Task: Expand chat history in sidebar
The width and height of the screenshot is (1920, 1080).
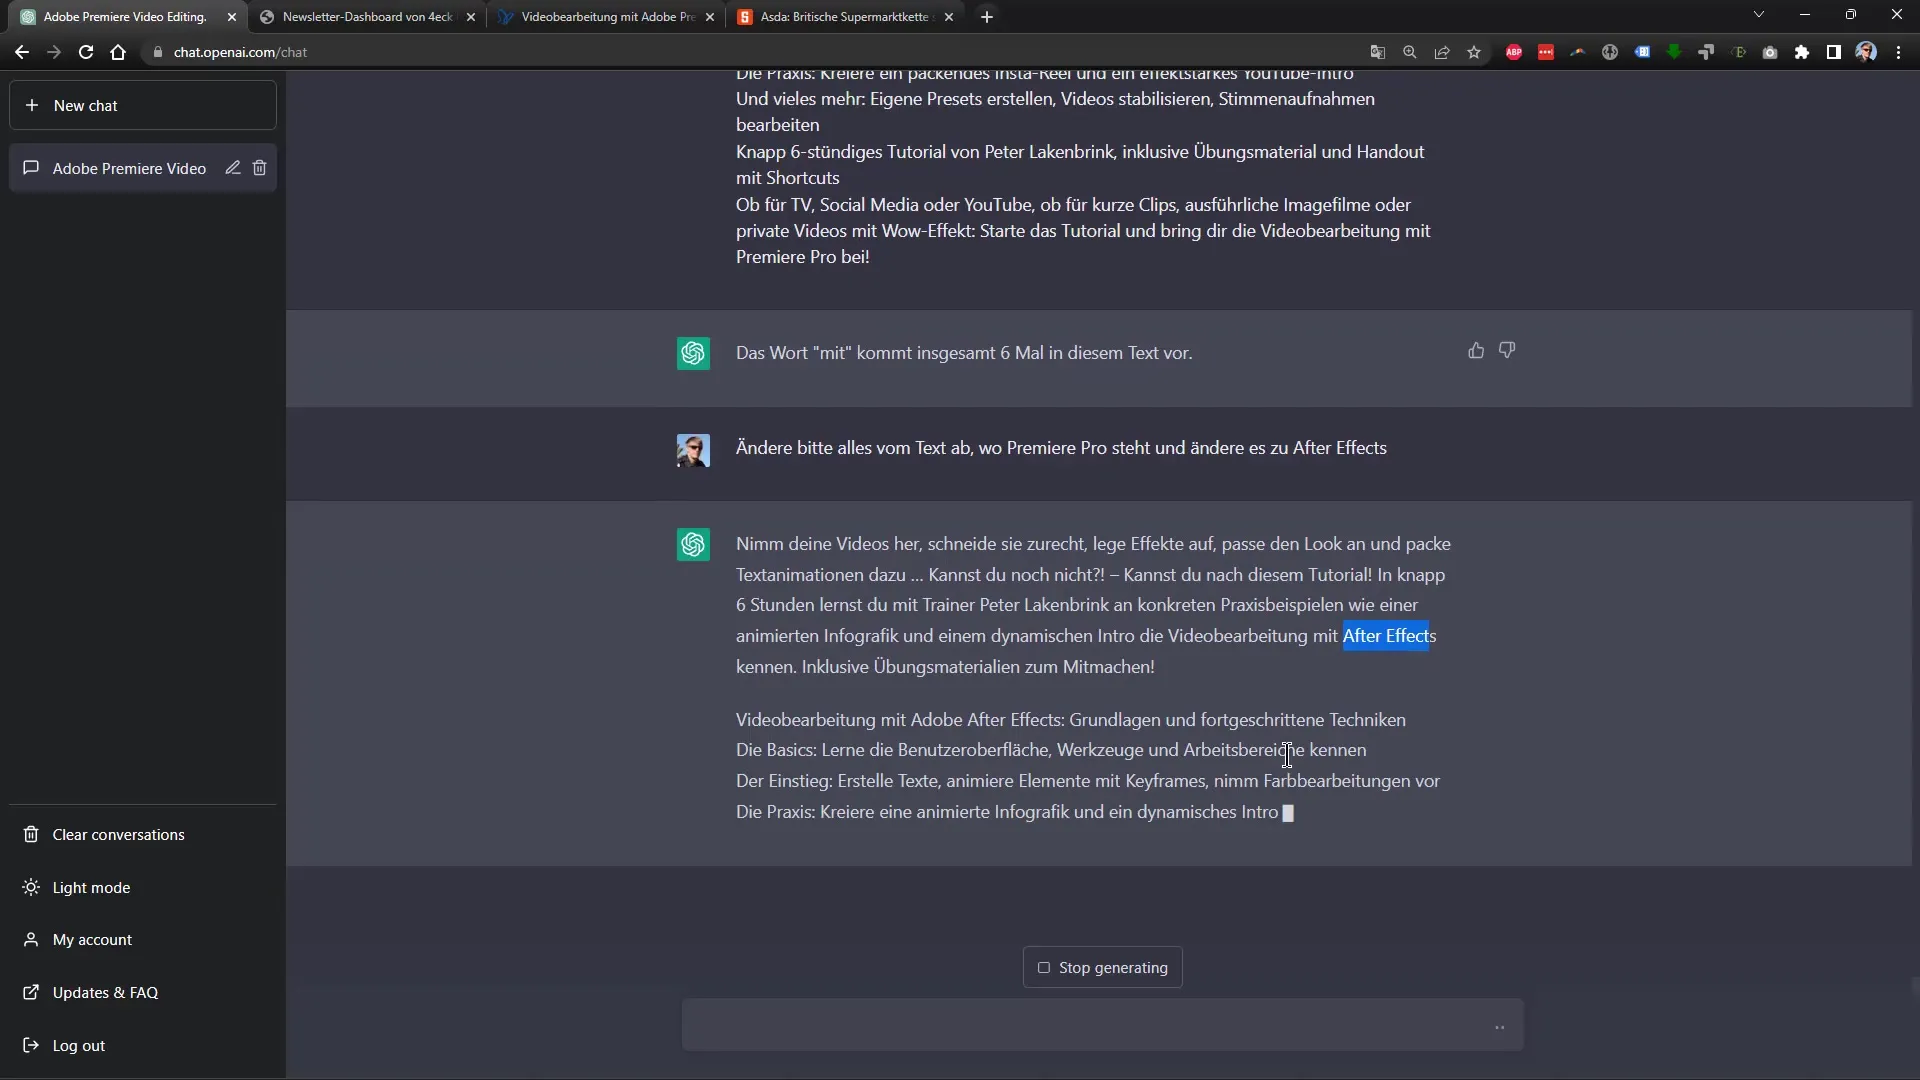Action: (x=129, y=169)
